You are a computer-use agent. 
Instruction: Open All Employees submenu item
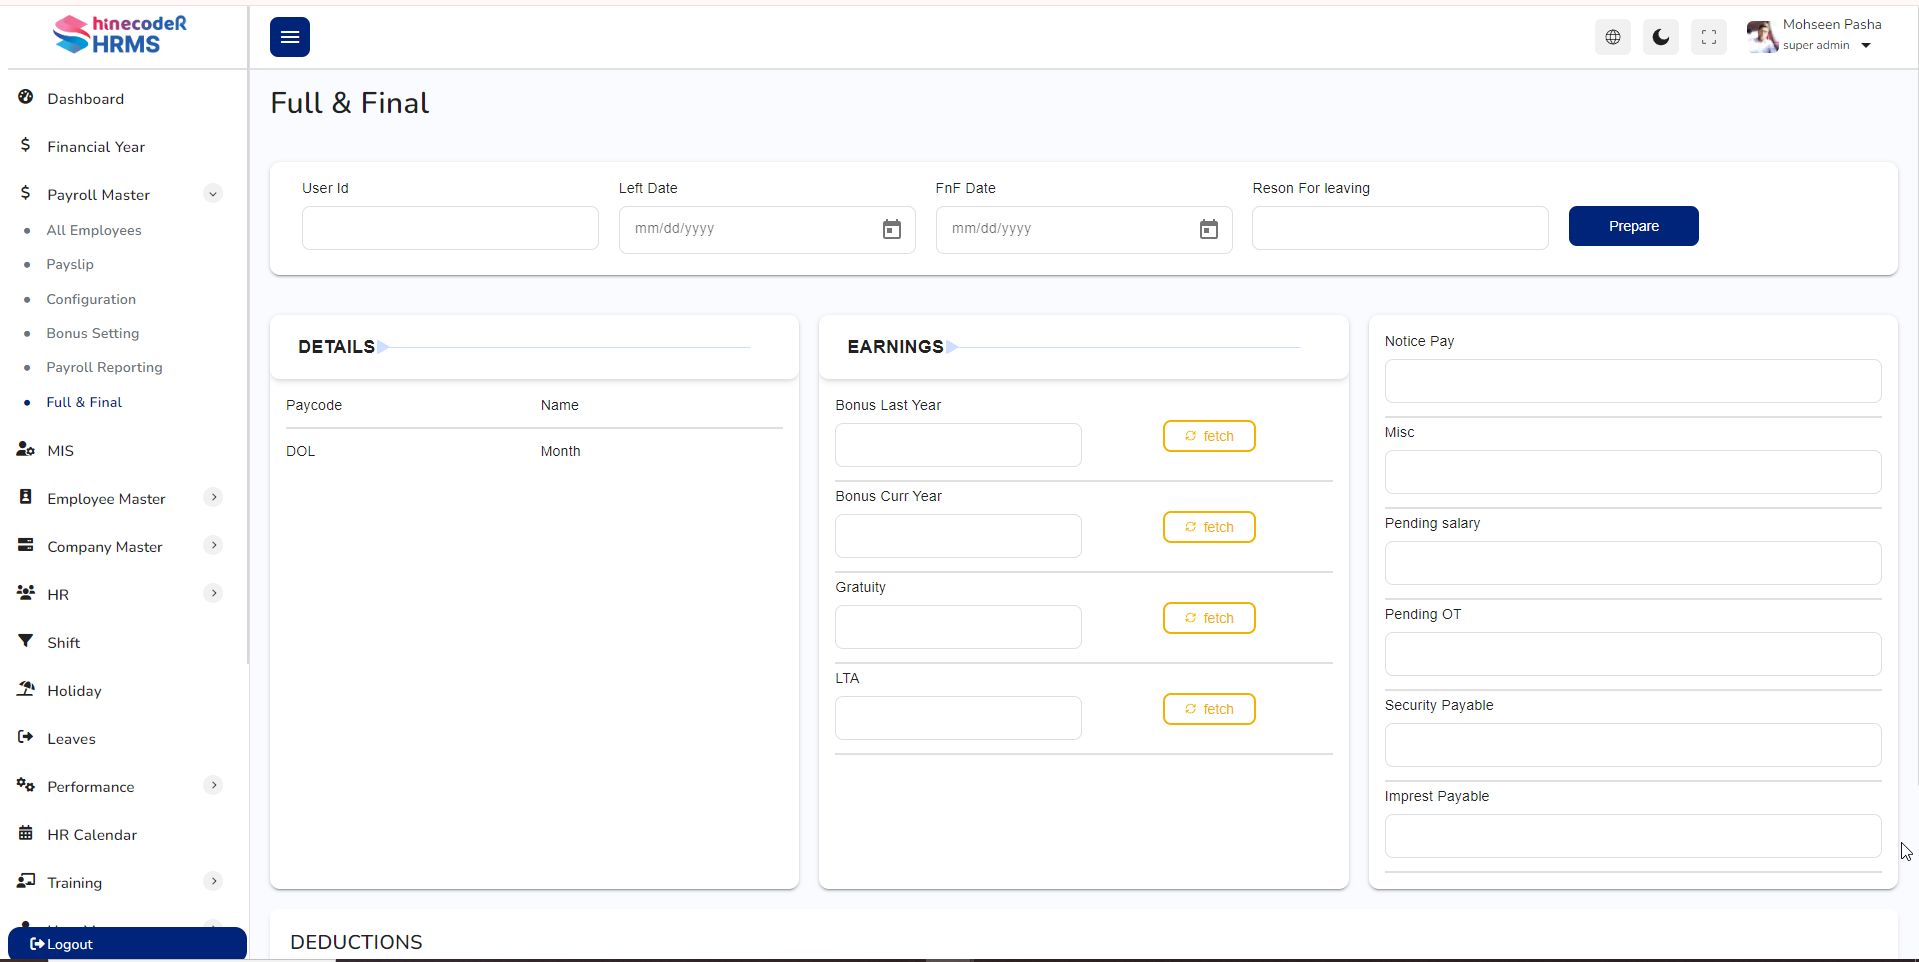[94, 230]
